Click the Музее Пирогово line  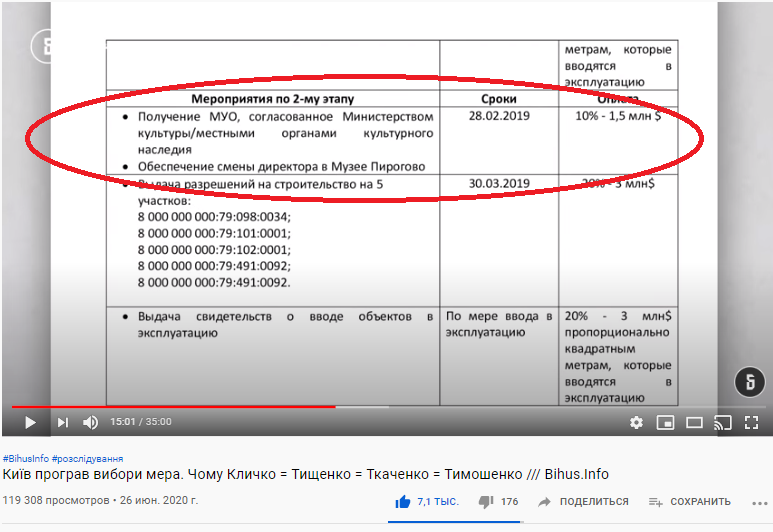[281, 167]
